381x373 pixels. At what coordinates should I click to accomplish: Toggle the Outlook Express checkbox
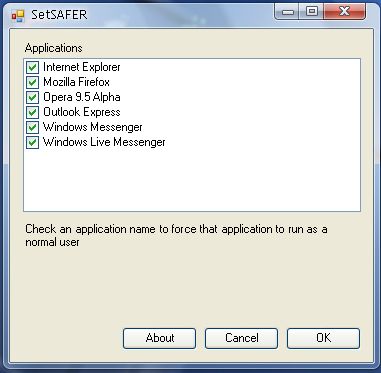click(x=32, y=113)
